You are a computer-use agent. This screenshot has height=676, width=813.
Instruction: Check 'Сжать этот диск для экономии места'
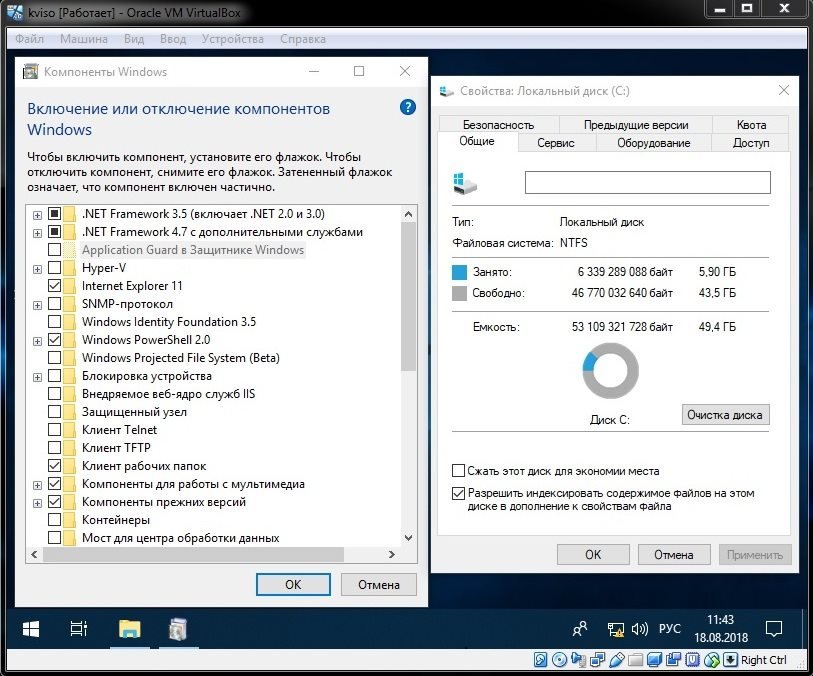click(x=458, y=471)
